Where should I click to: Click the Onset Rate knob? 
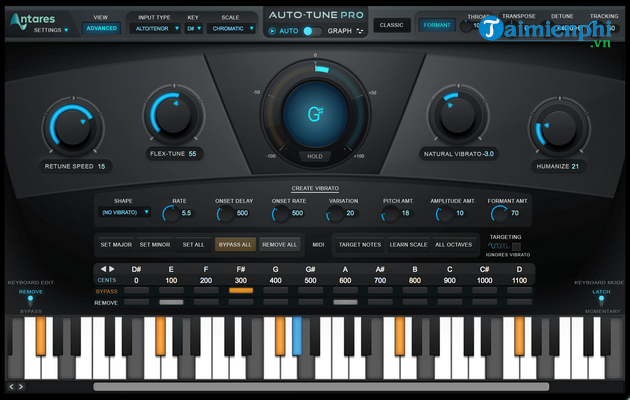[x=280, y=214]
